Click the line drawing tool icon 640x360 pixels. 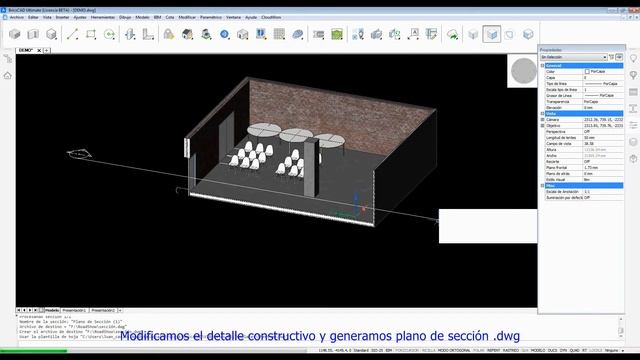[72, 34]
